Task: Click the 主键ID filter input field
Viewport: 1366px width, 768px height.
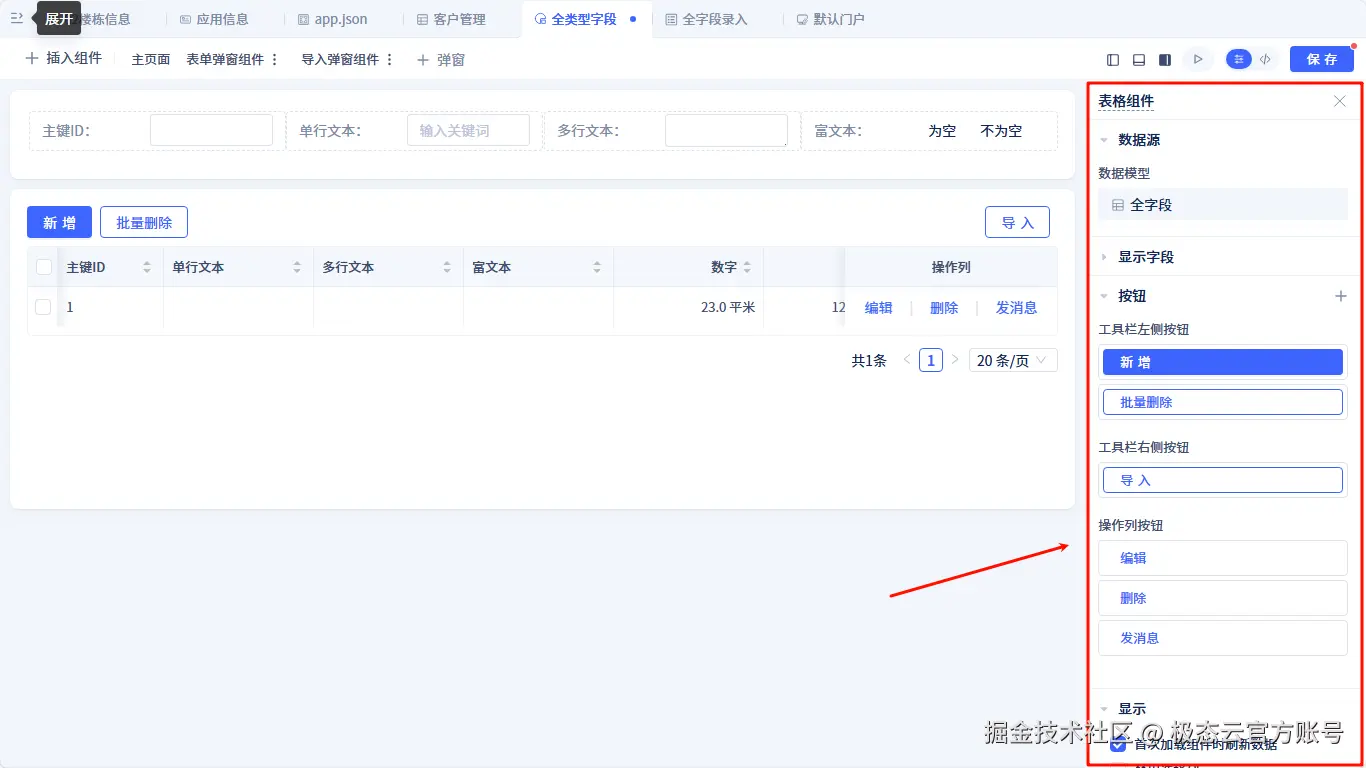Action: pyautogui.click(x=211, y=130)
